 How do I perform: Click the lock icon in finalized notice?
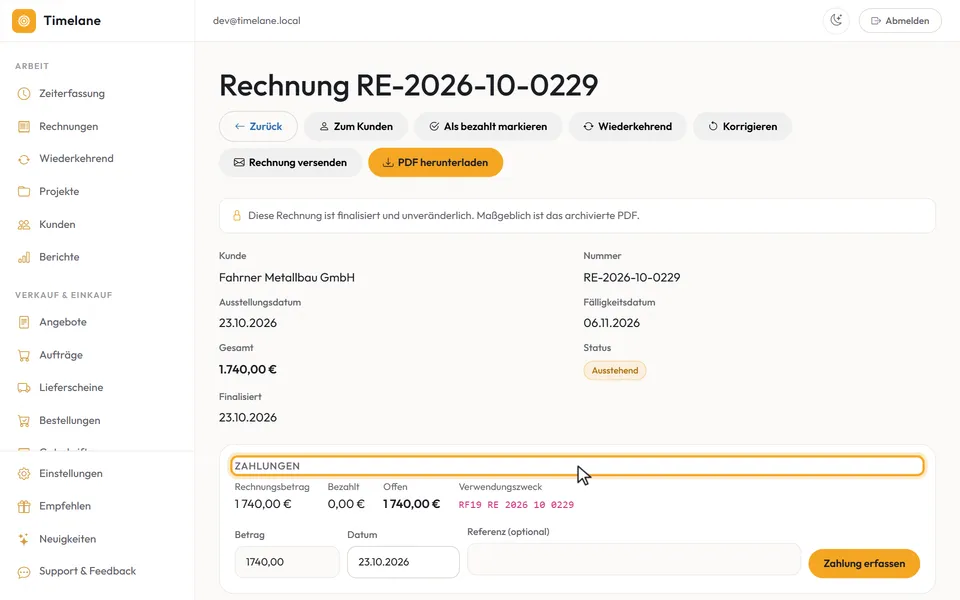tap(236, 216)
